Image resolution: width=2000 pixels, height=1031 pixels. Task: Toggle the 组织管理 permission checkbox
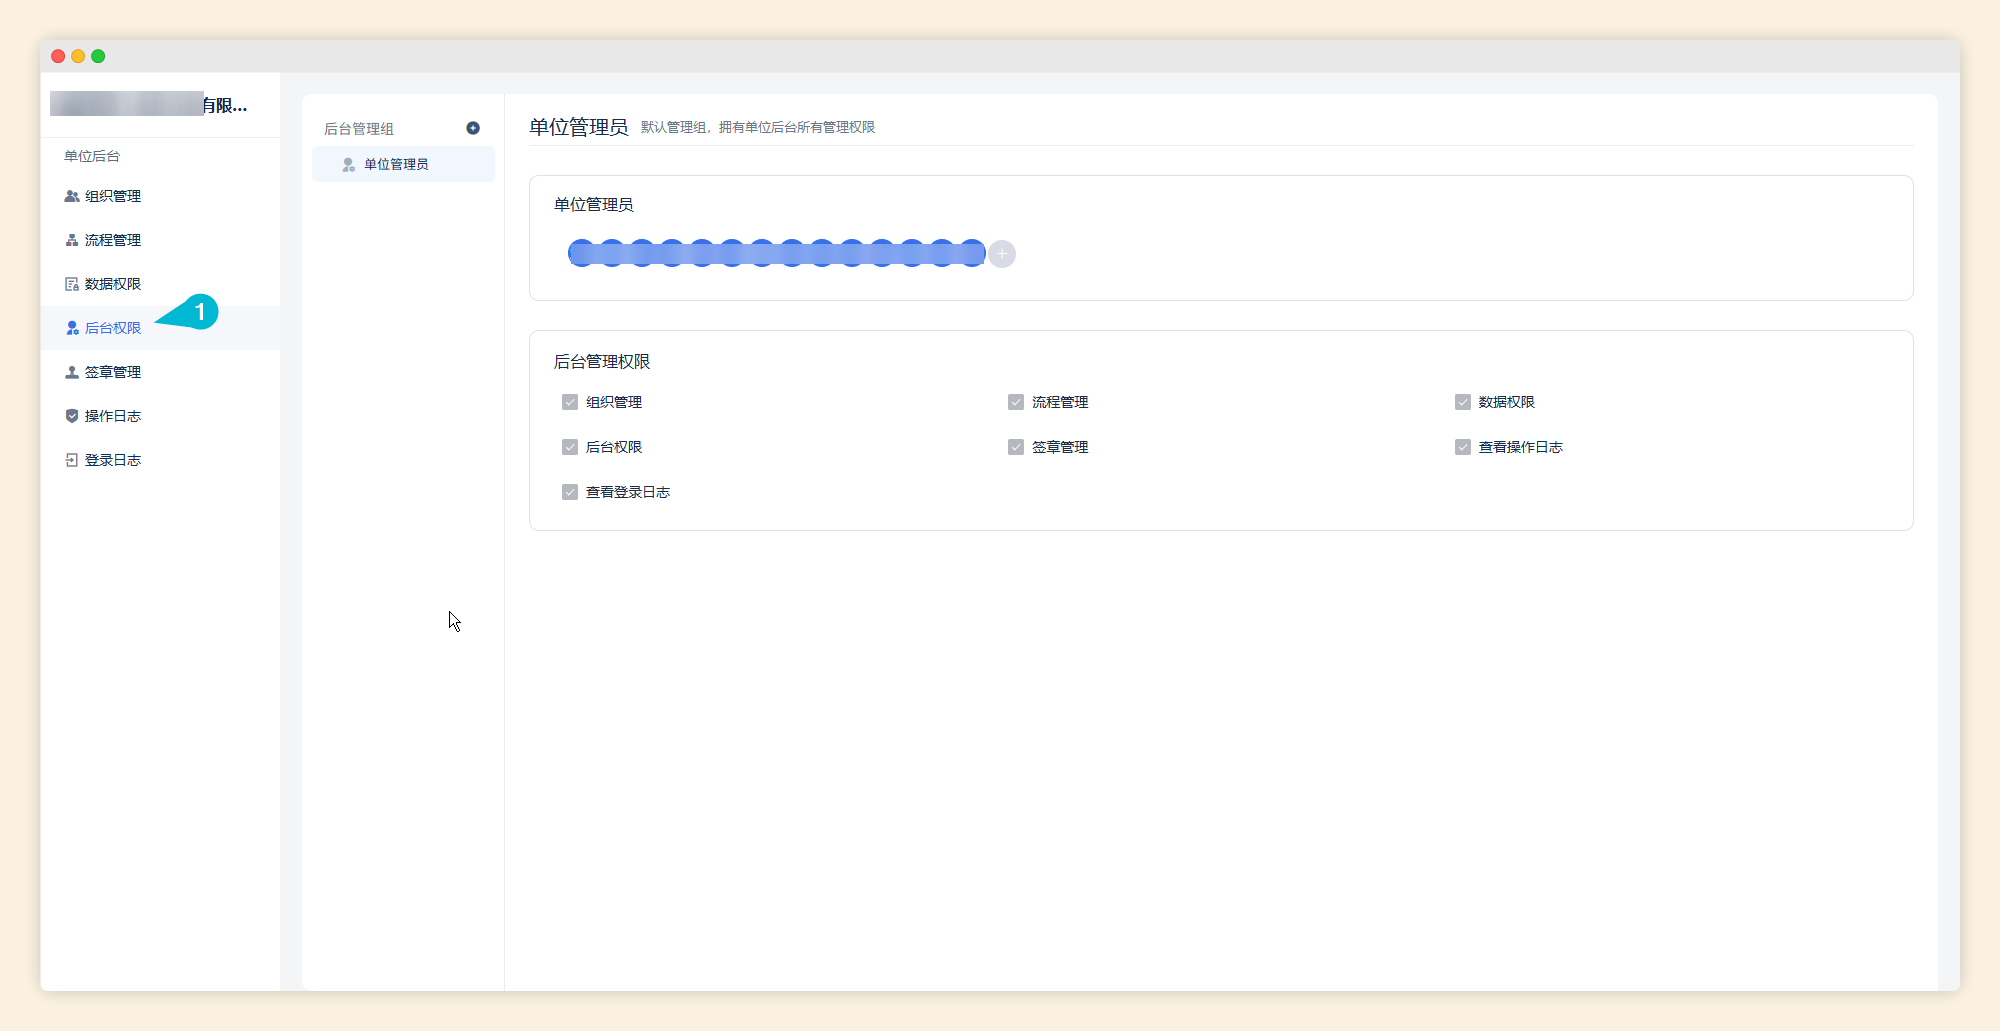coord(570,402)
